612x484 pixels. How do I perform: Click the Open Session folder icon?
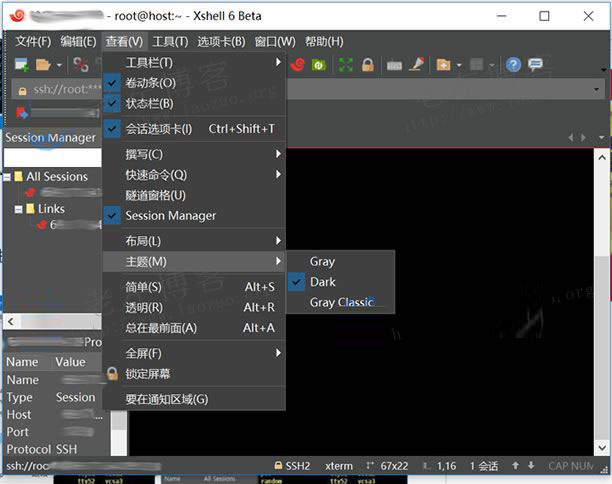coord(43,64)
